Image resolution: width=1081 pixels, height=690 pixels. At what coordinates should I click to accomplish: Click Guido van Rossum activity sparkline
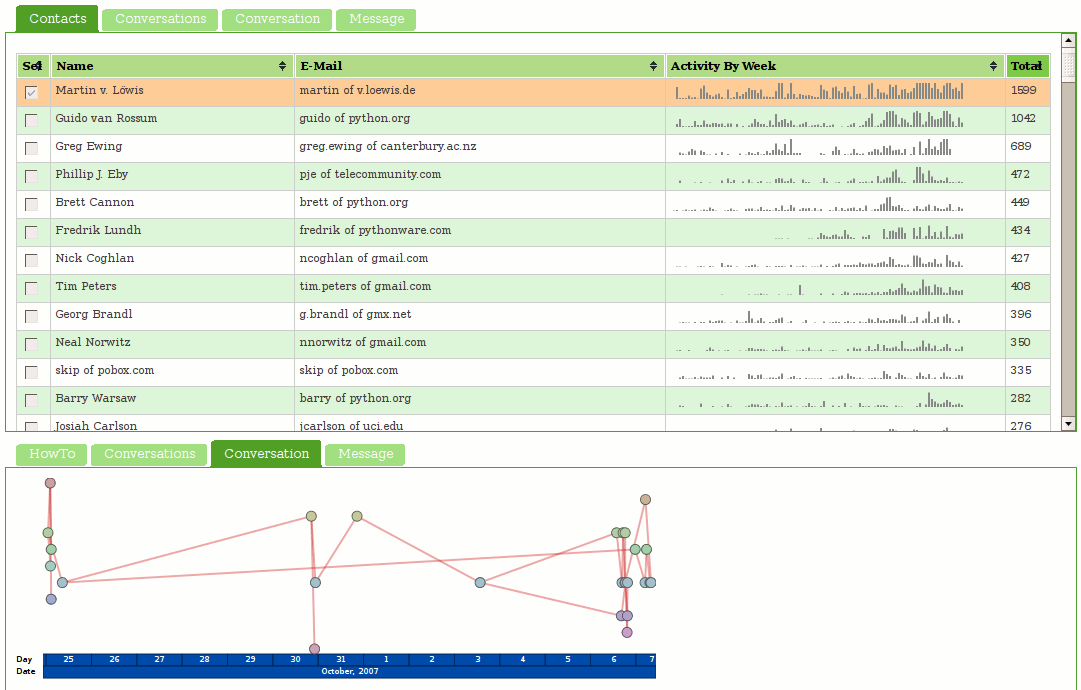[819, 119]
